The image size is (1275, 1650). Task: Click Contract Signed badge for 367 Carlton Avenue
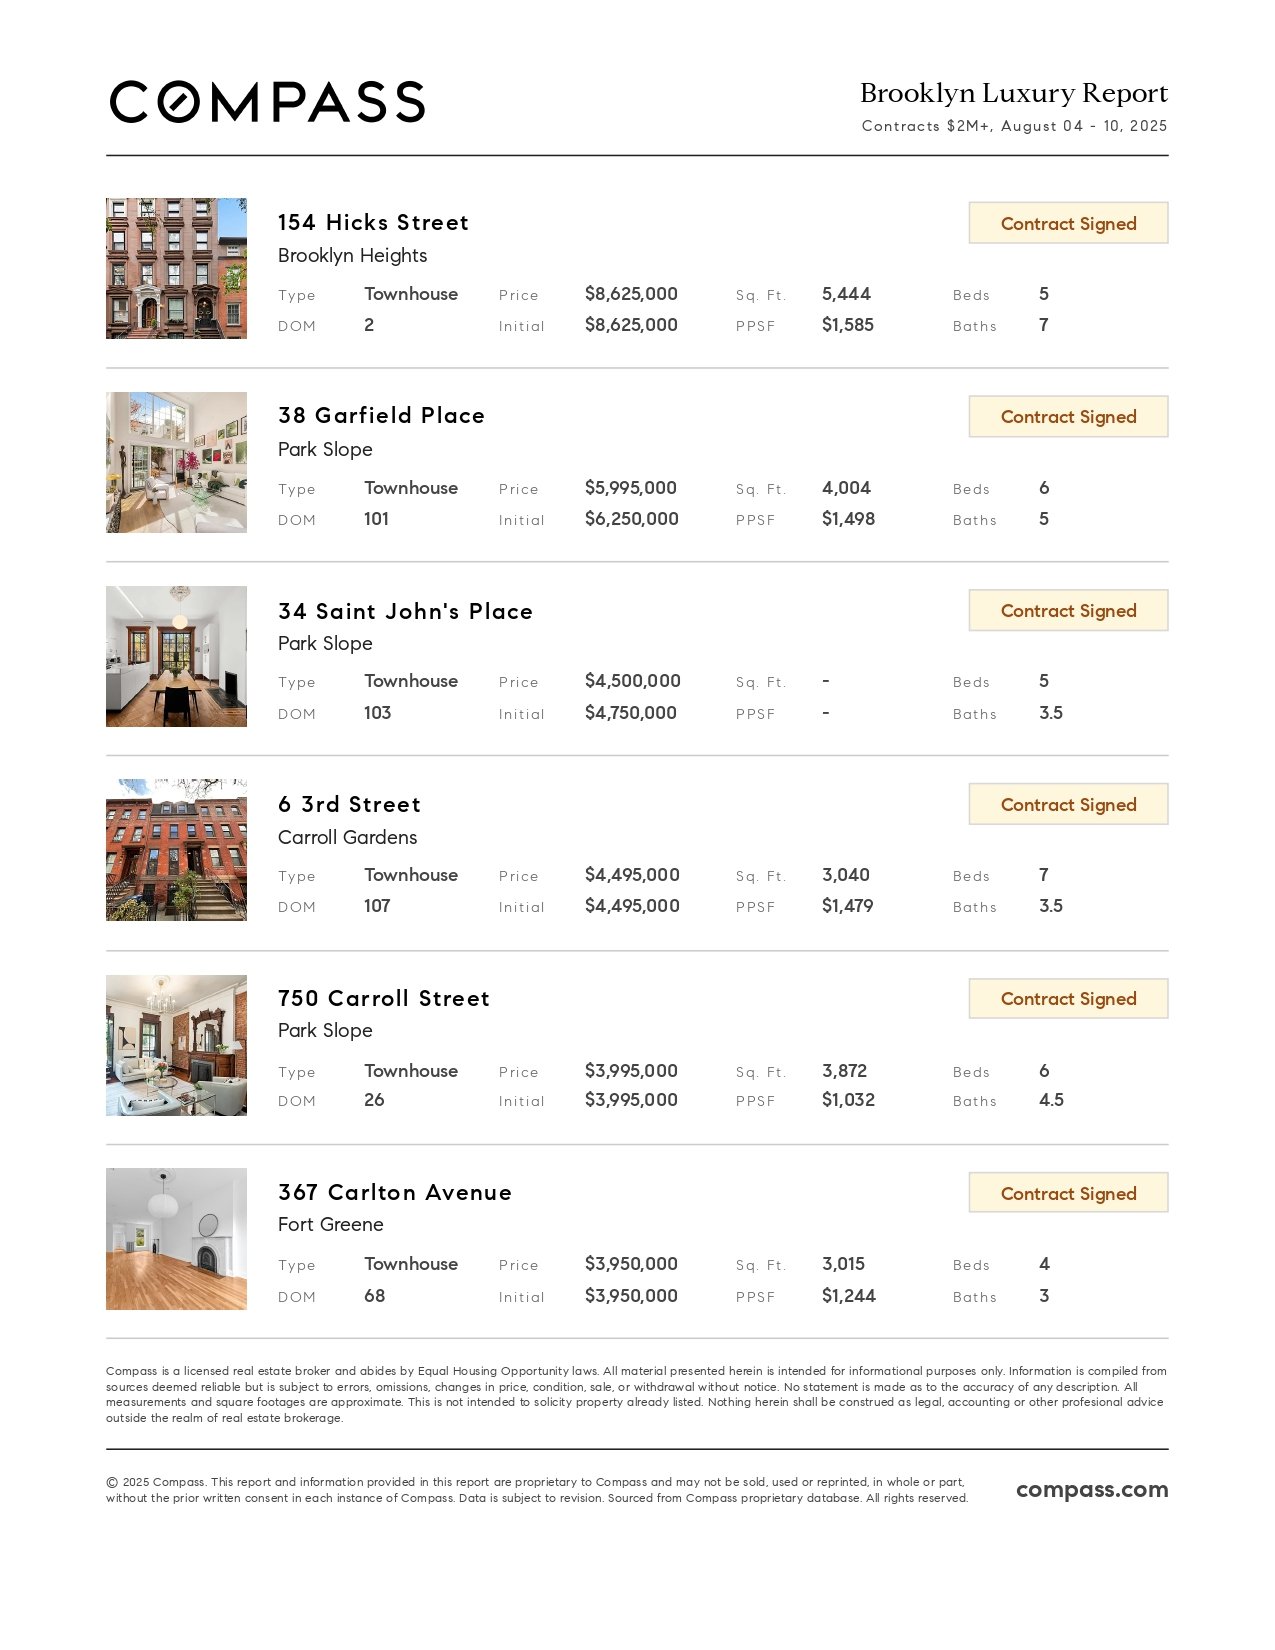coord(1068,1193)
